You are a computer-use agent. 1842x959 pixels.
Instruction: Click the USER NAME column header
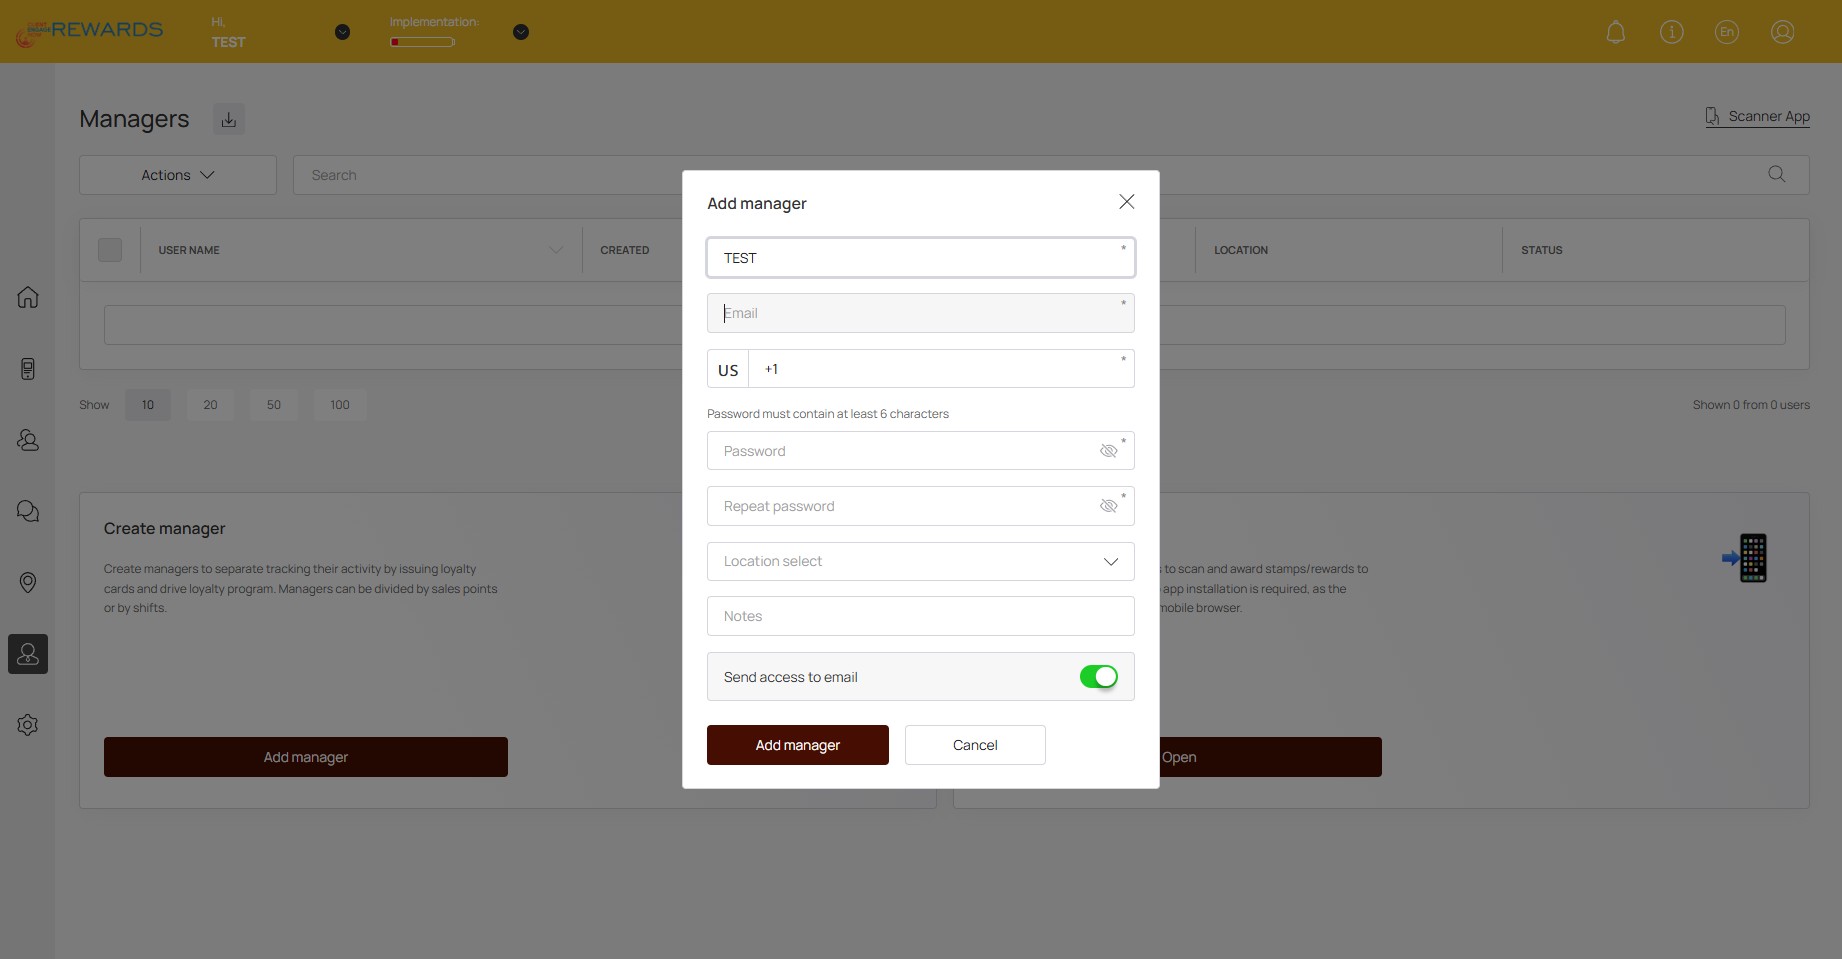pyautogui.click(x=189, y=250)
